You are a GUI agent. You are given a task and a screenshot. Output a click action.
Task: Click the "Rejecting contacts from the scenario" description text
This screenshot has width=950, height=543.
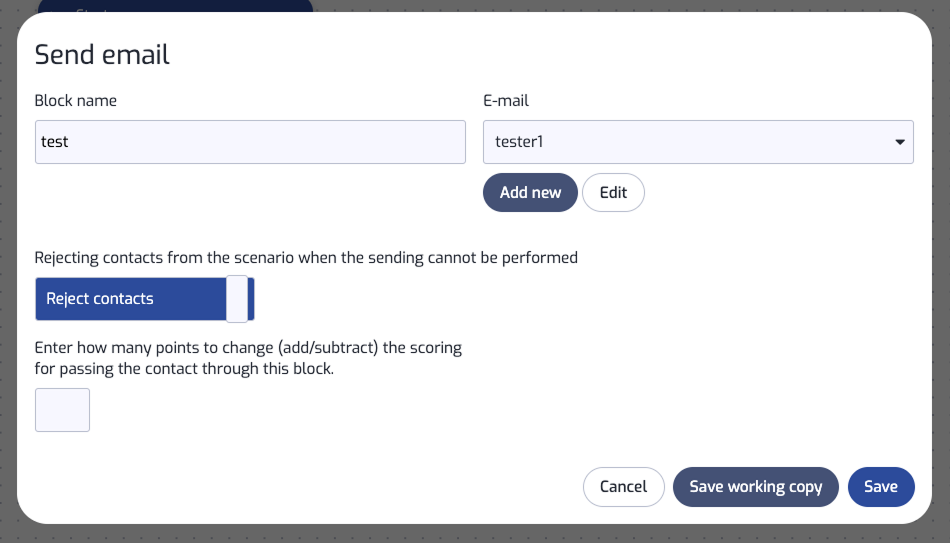click(306, 257)
